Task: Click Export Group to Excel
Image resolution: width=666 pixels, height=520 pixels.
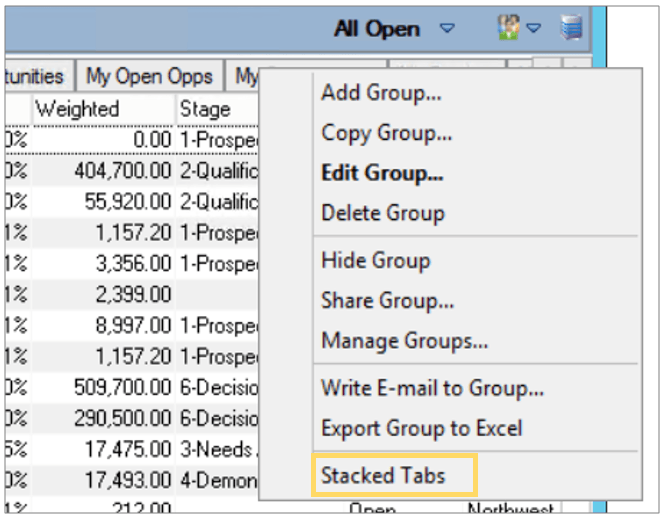Action: [x=421, y=428]
